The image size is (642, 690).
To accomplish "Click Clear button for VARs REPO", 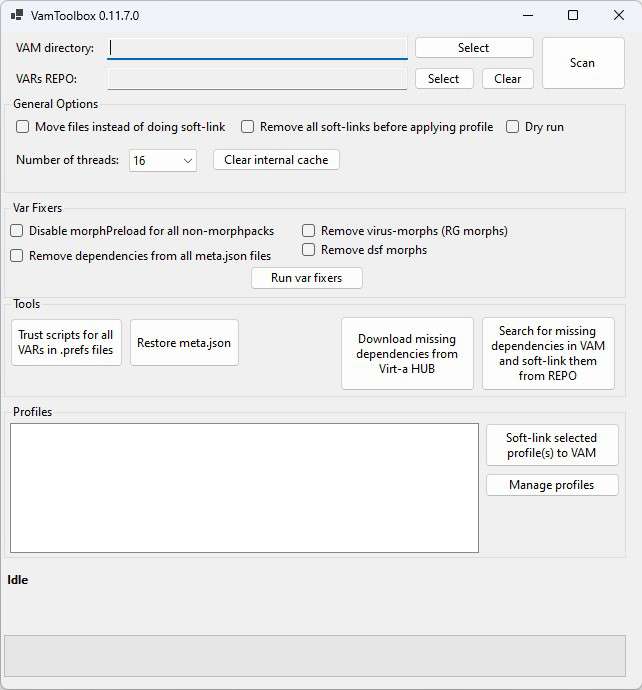I will [507, 79].
